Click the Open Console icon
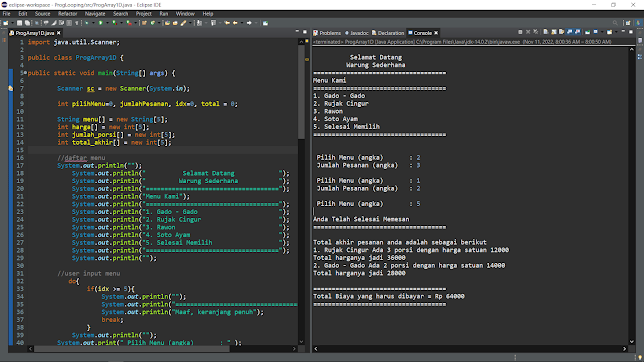The width and height of the screenshot is (644, 362). pos(609,32)
